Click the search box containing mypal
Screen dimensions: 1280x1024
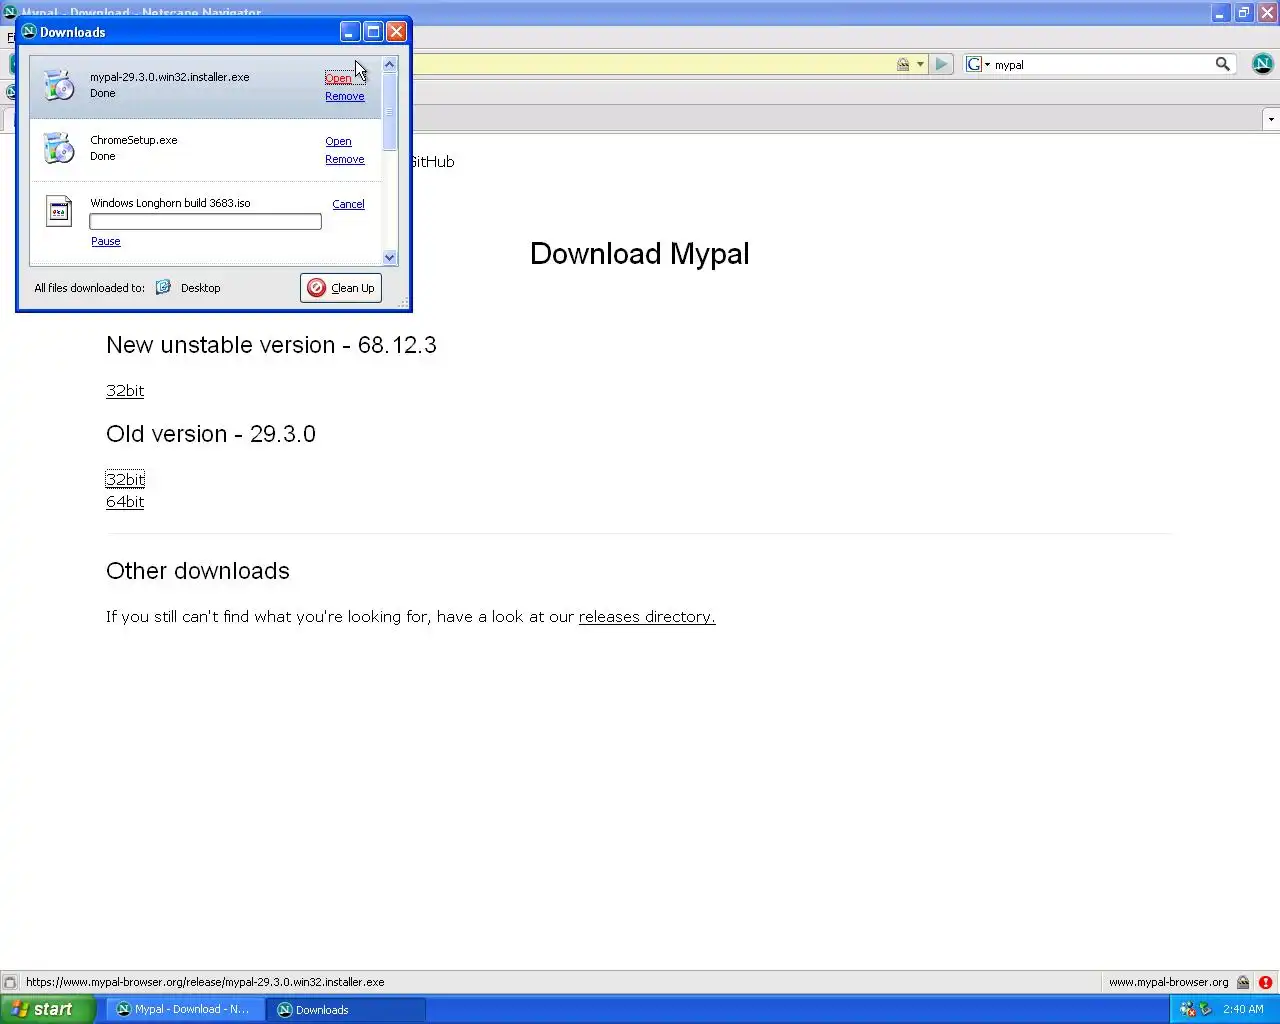1100,64
